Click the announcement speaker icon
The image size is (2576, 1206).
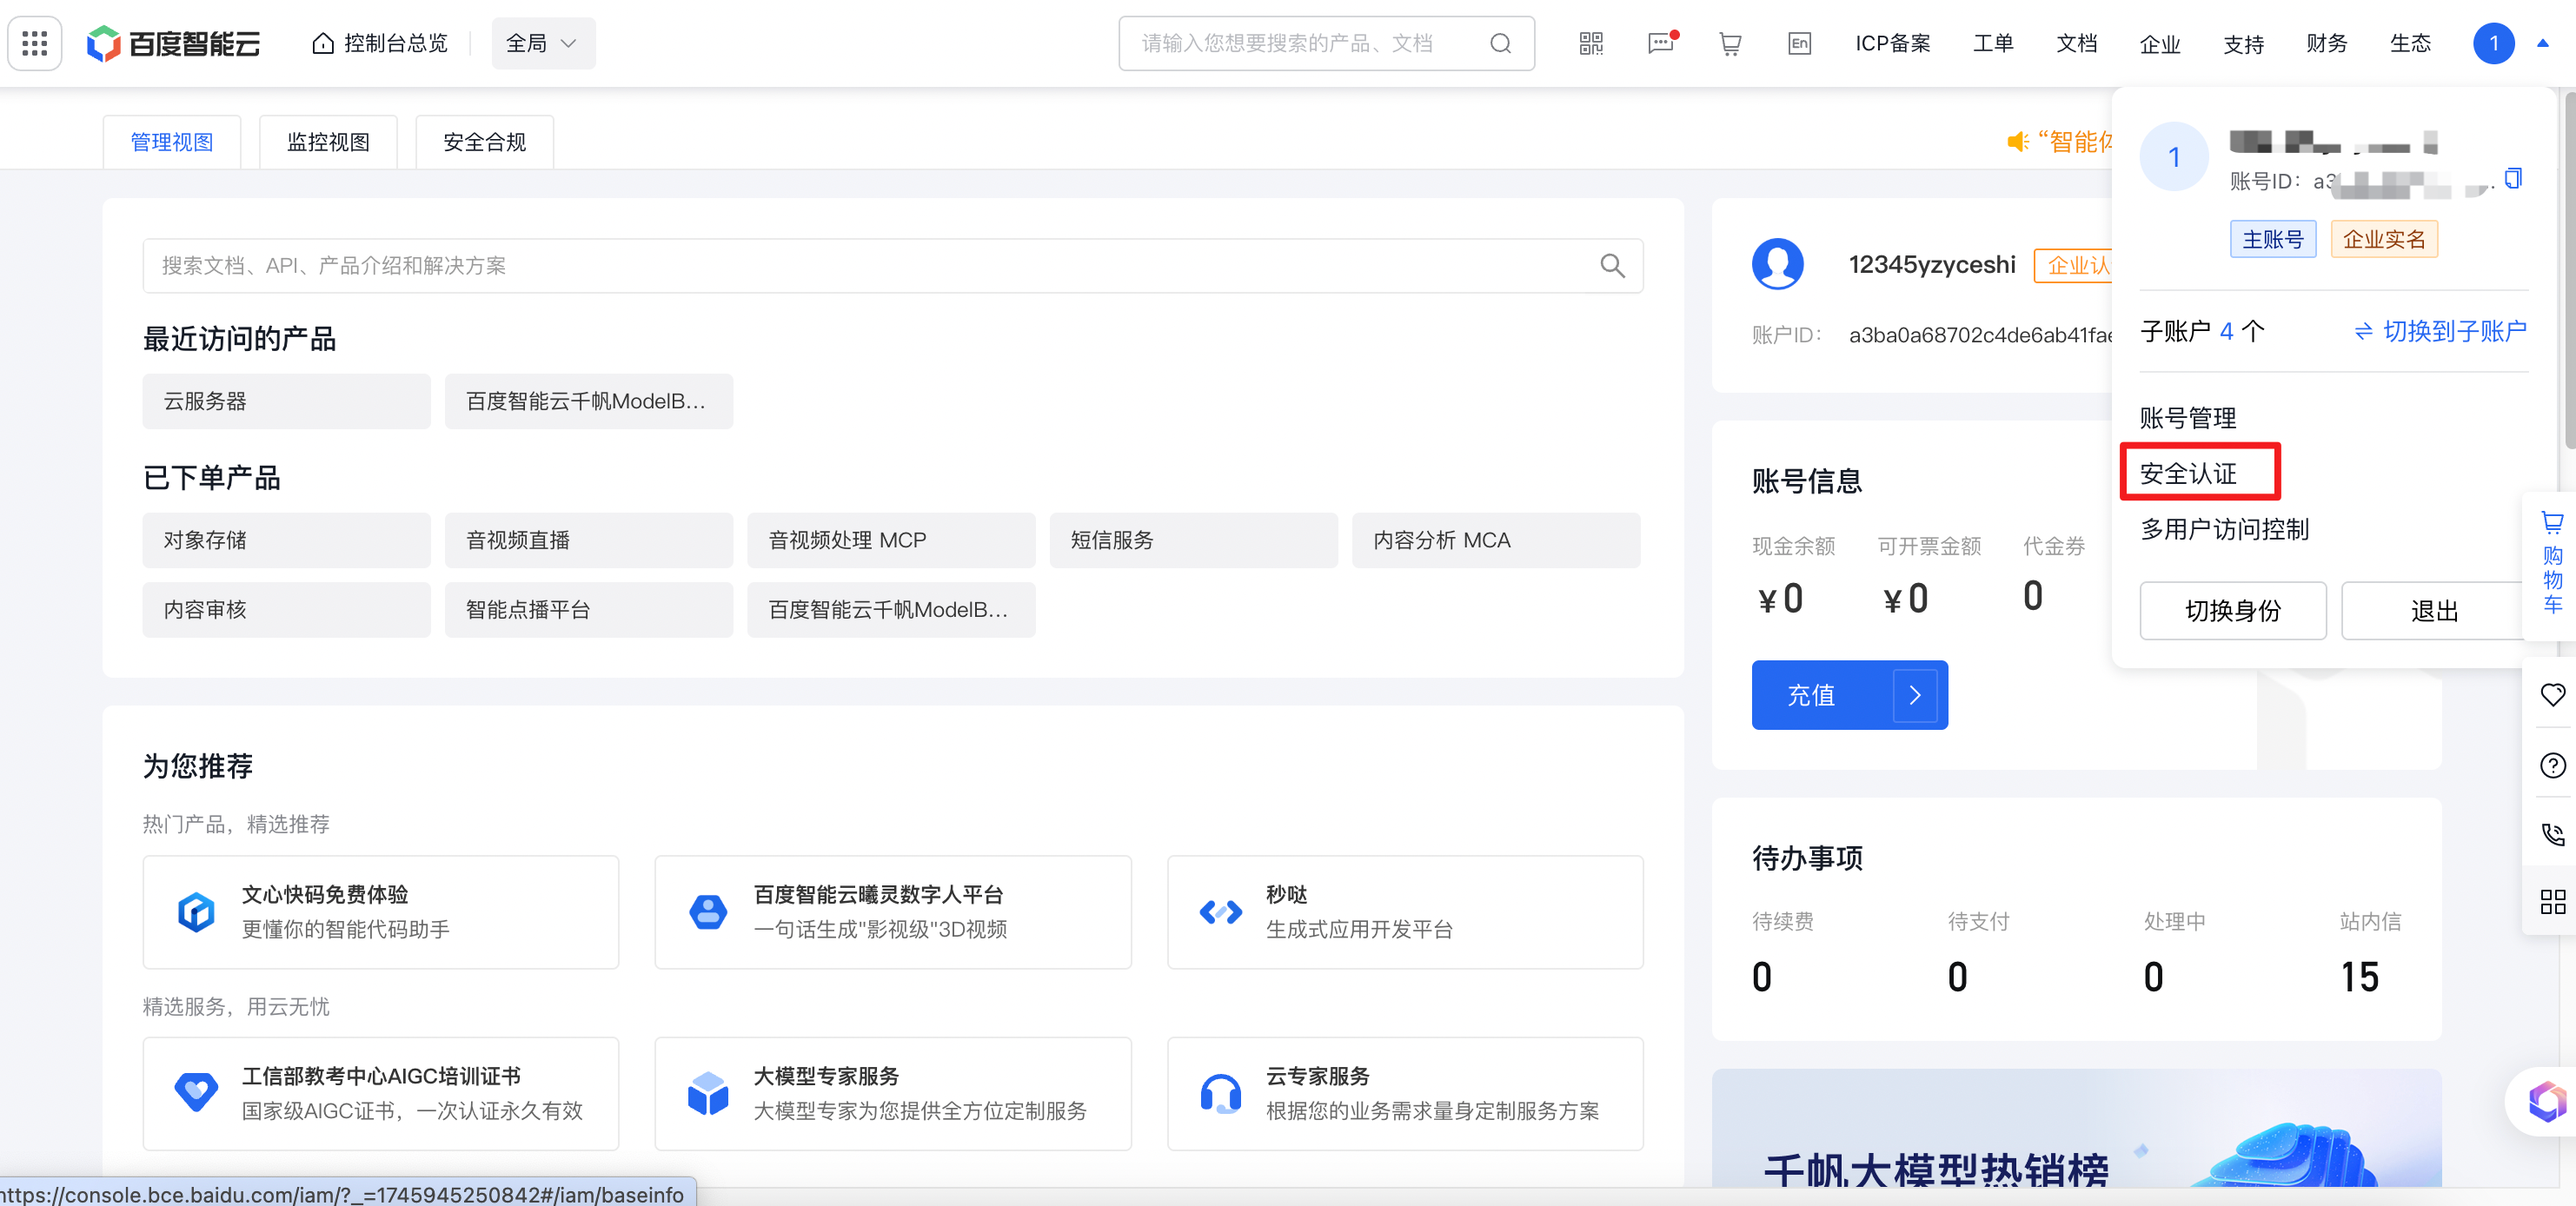[x=2017, y=142]
